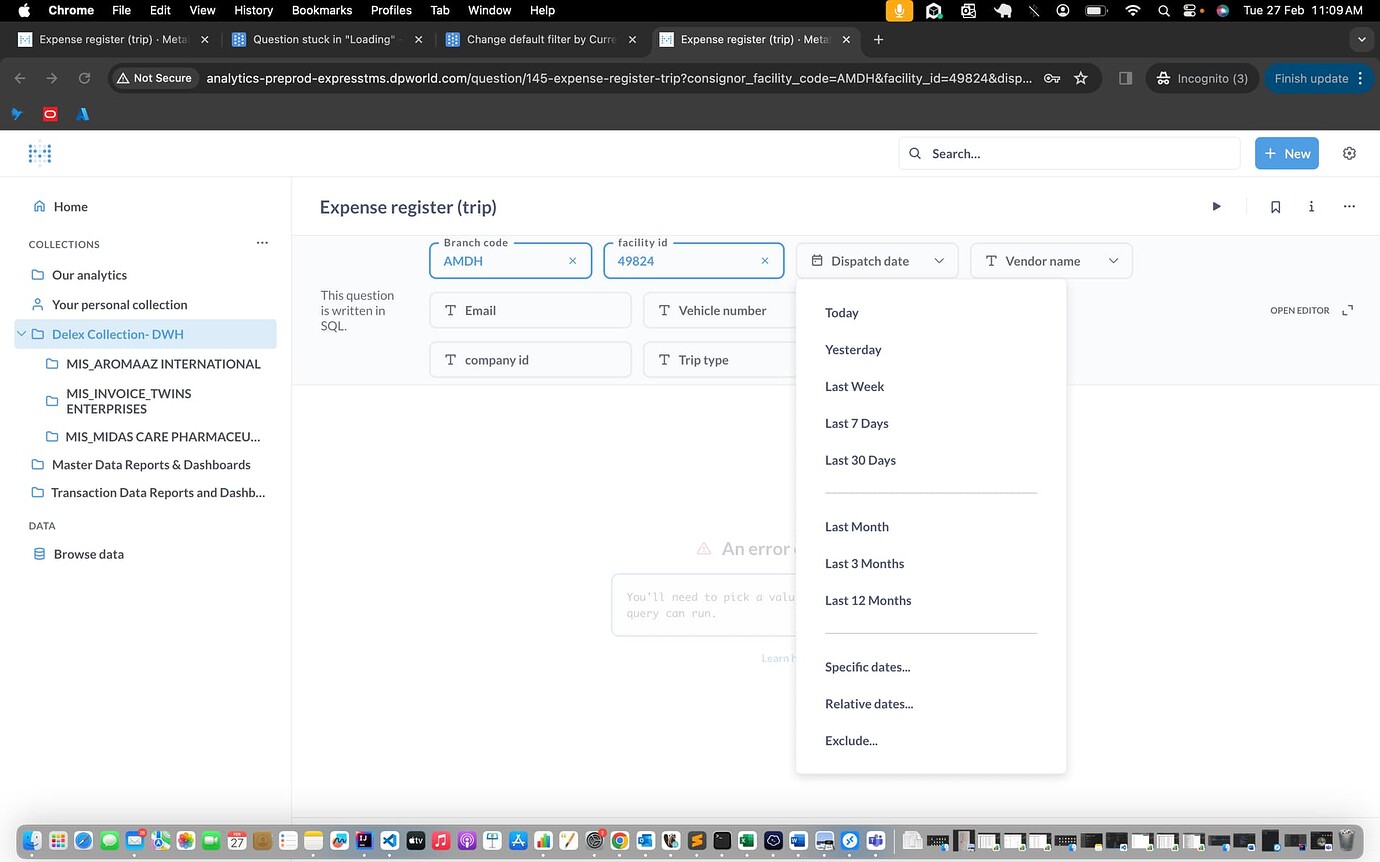Click the Search field at the top

point(1069,154)
